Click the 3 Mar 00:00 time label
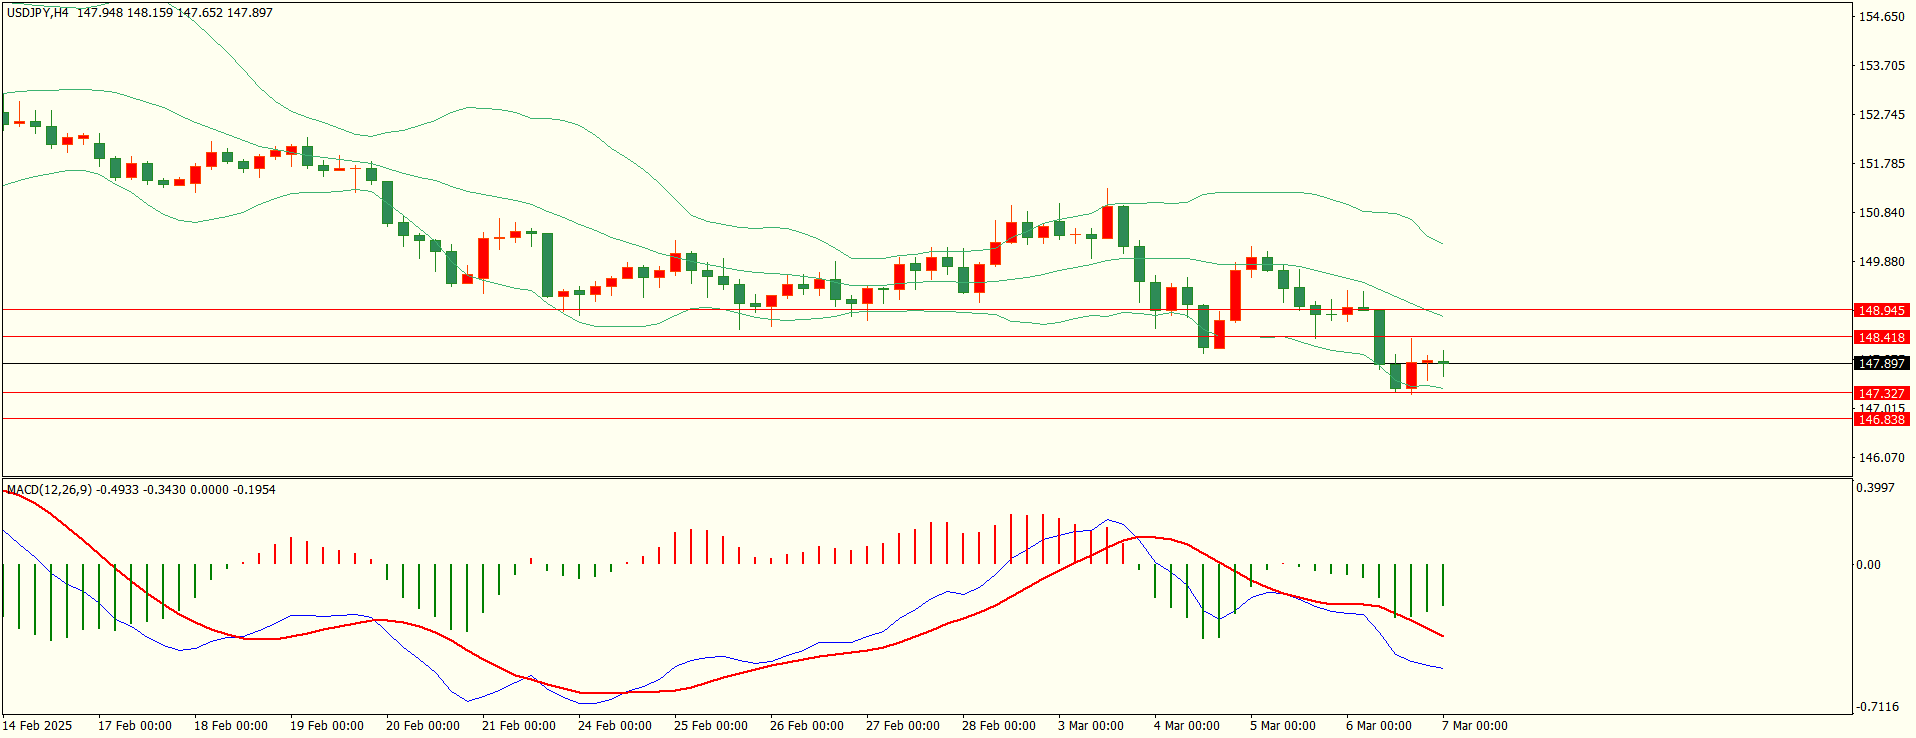Viewport: 1916px width, 738px height. coord(1091,726)
